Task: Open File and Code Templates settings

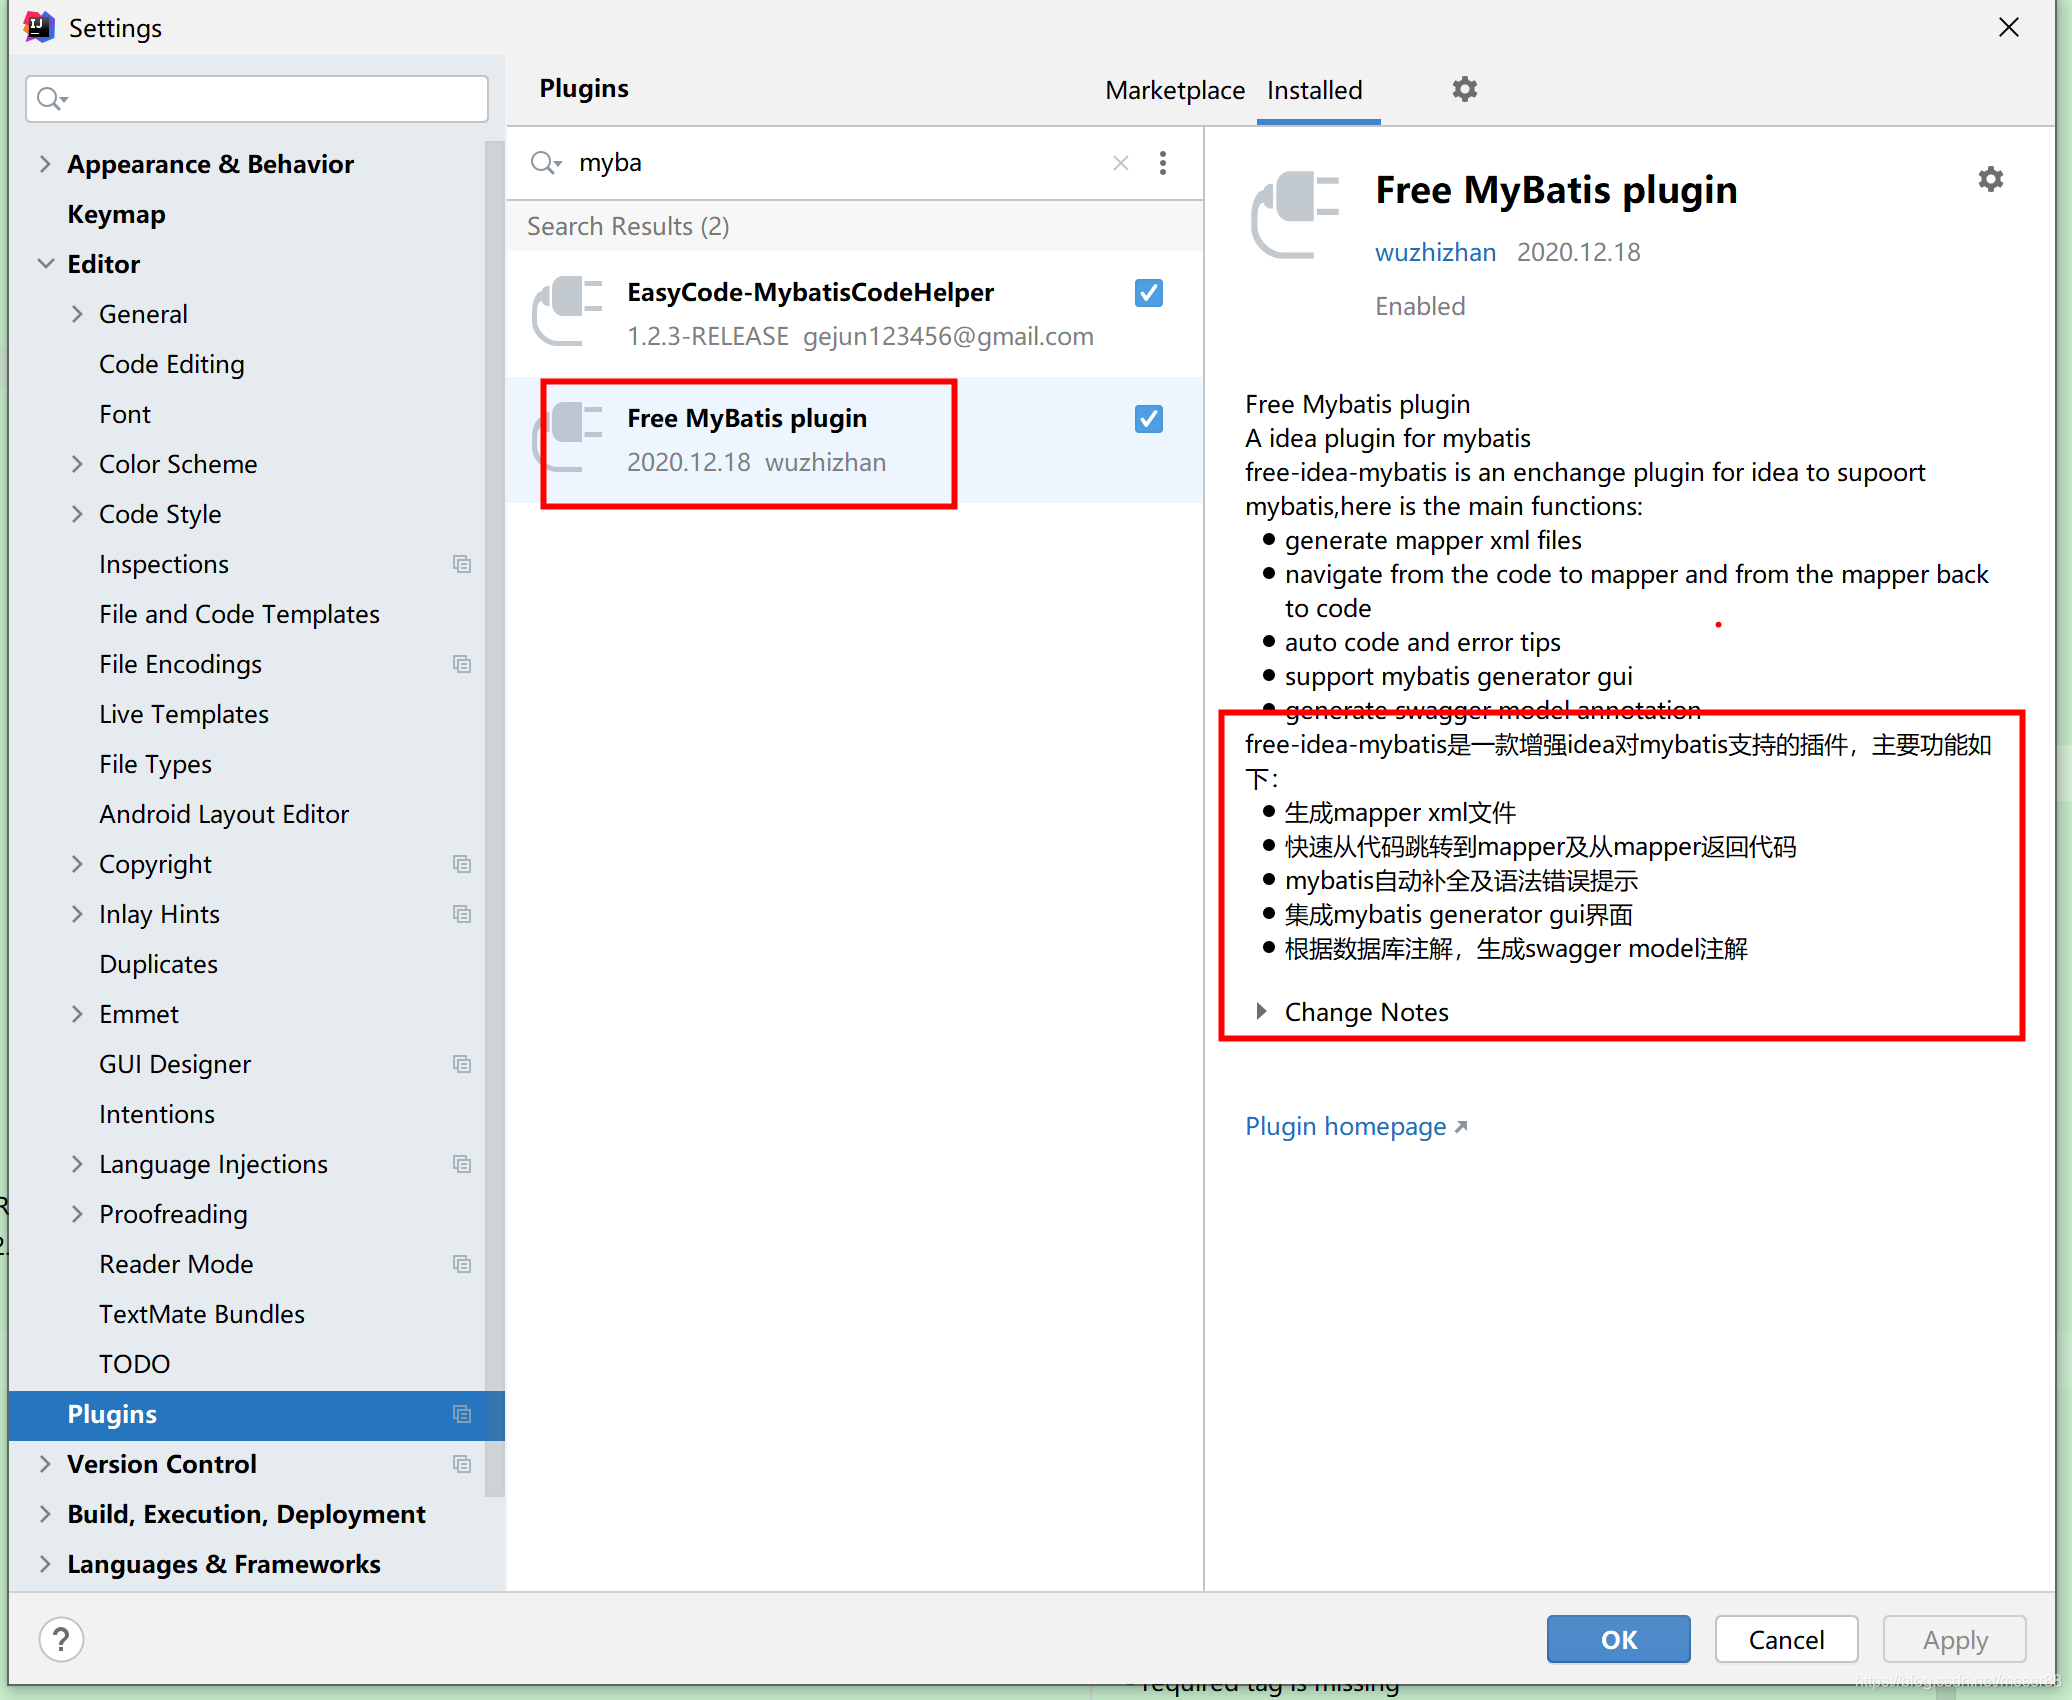Action: [x=239, y=614]
